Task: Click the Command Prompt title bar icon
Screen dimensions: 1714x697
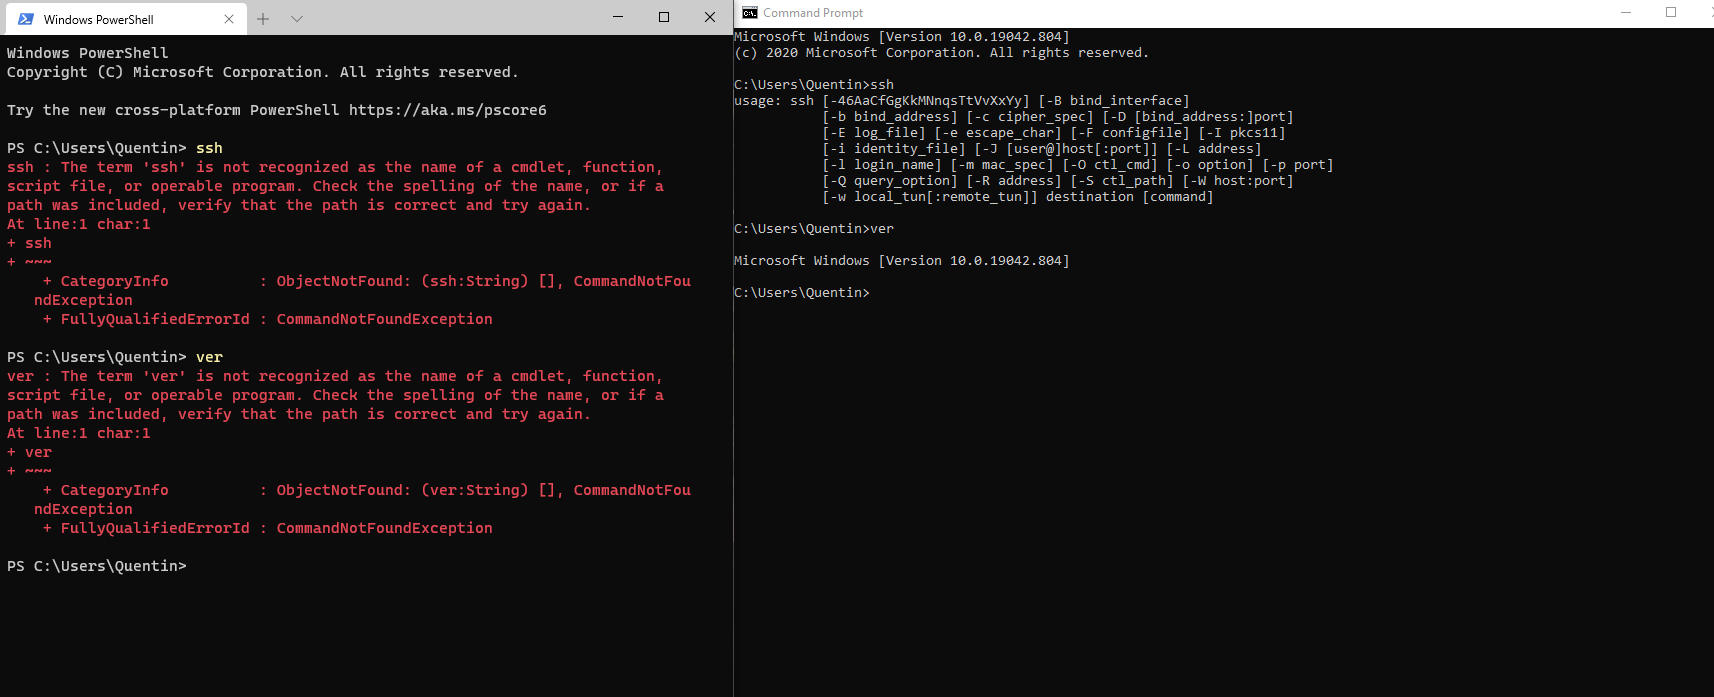Action: click(750, 13)
